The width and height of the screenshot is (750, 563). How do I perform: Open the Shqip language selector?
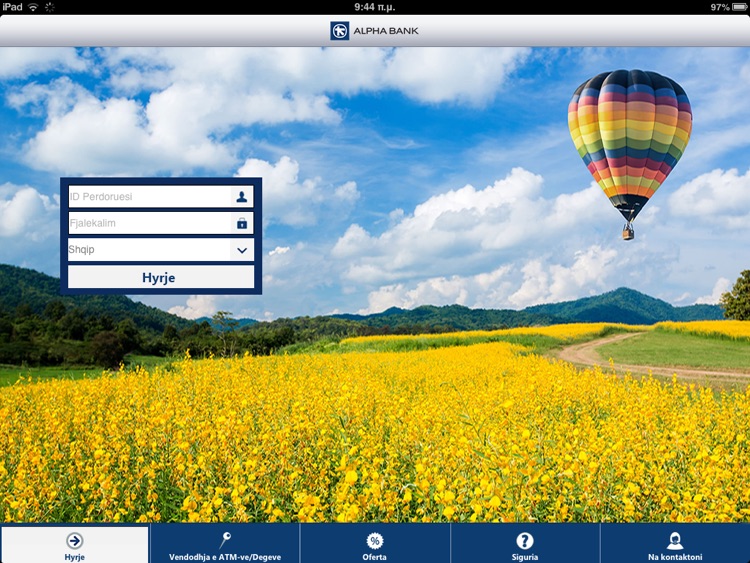(161, 250)
